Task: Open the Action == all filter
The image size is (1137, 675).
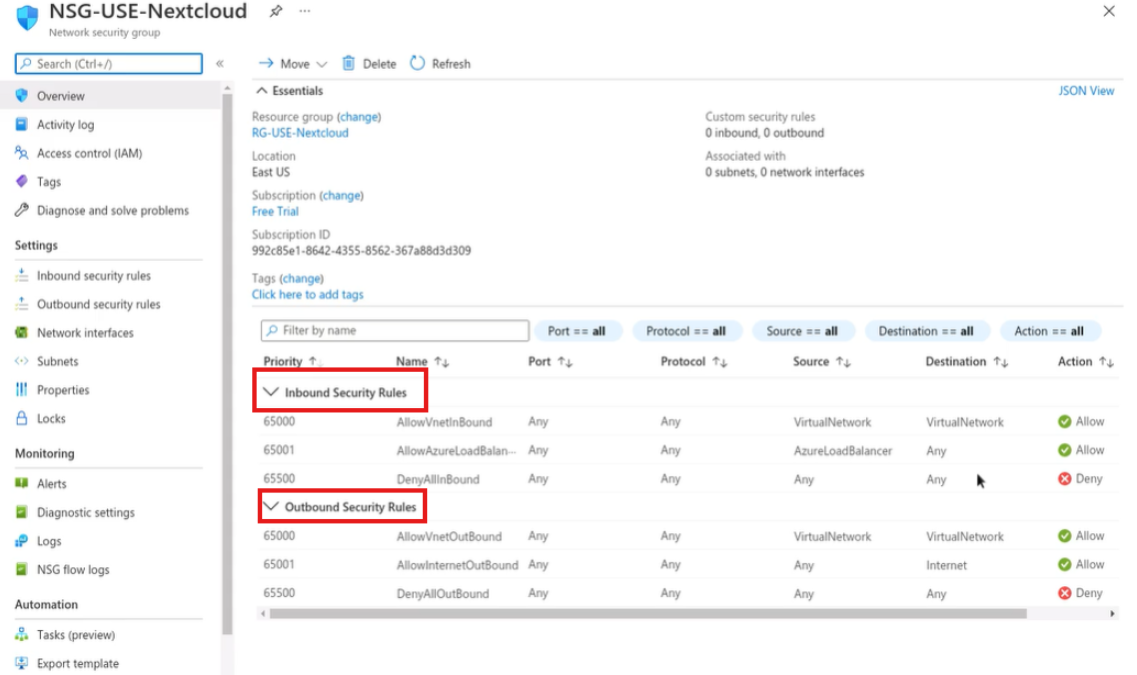Action: (1049, 331)
